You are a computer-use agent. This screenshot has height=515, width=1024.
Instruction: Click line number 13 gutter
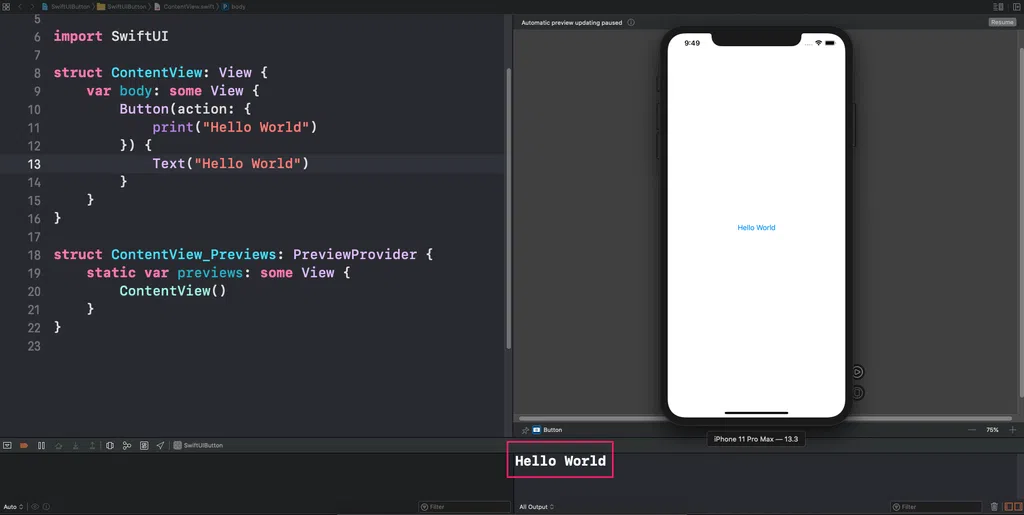coord(34,164)
